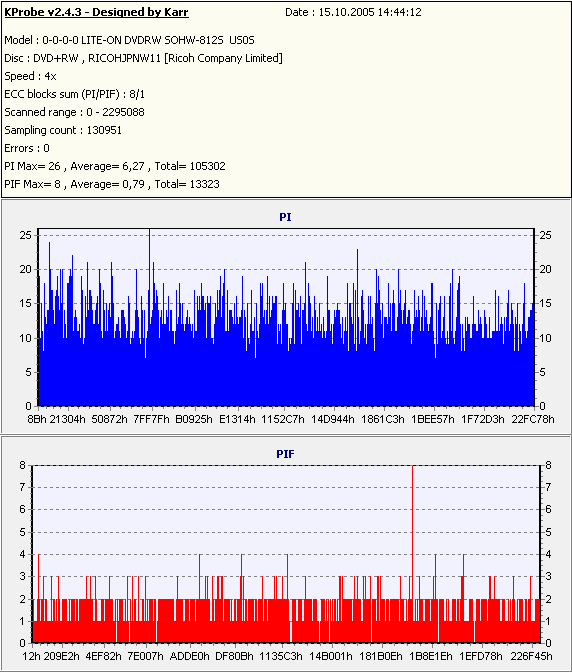Click the 1B8E1Eh label on PIF axis
This screenshot has height=672, width=572.
pyautogui.click(x=431, y=656)
